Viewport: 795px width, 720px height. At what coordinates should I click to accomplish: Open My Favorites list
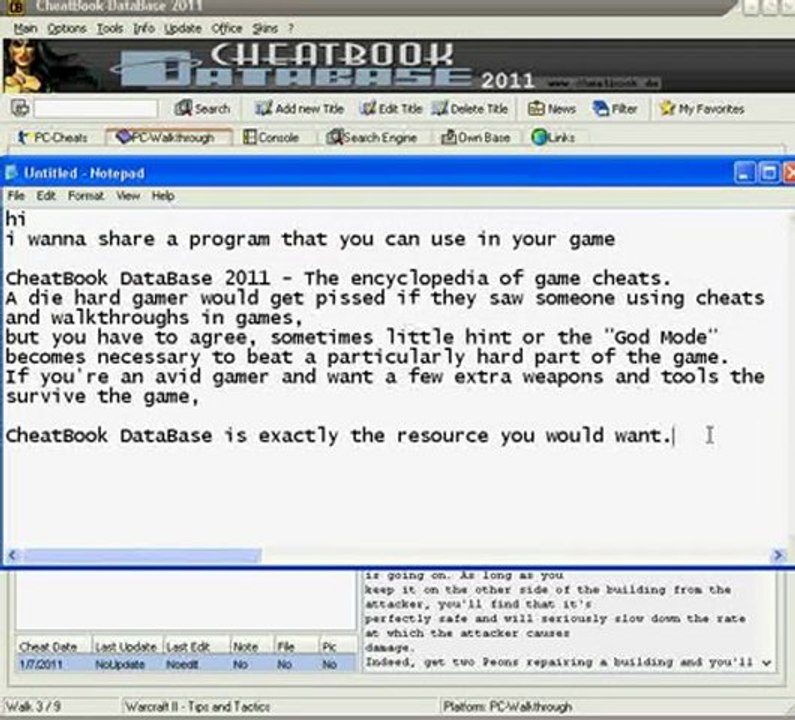click(x=702, y=108)
